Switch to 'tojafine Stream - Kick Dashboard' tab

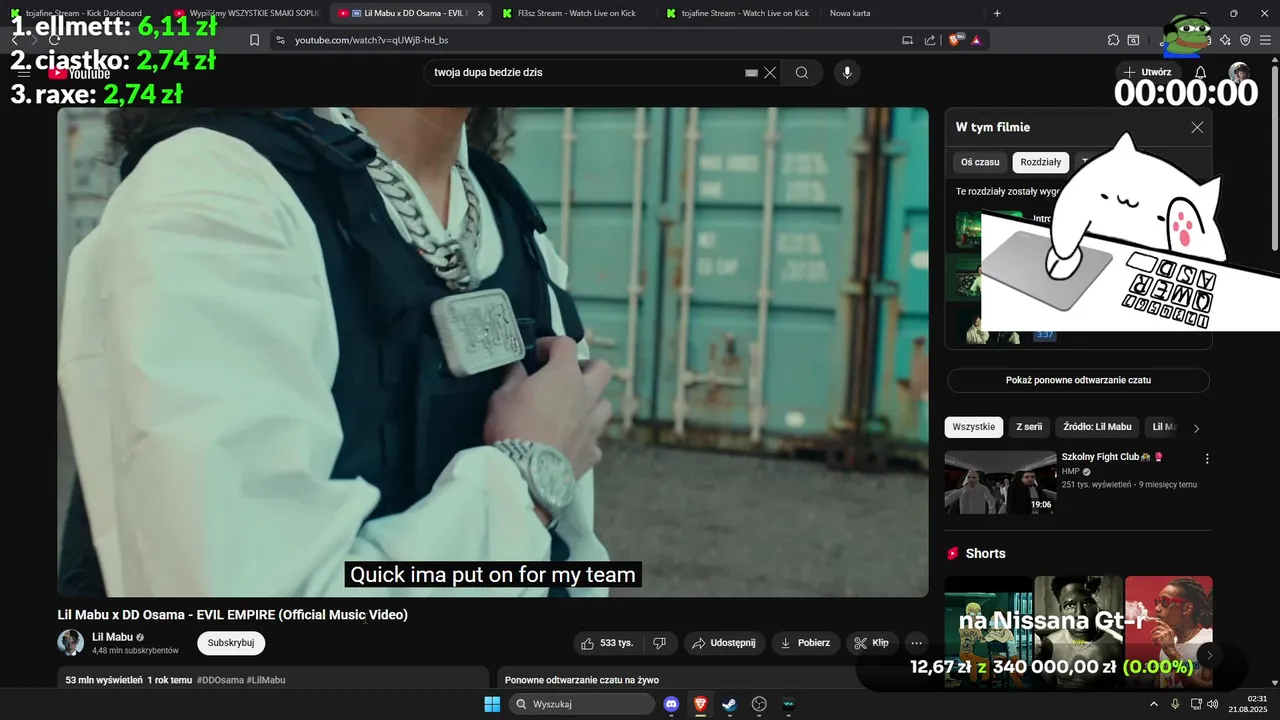pos(84,13)
